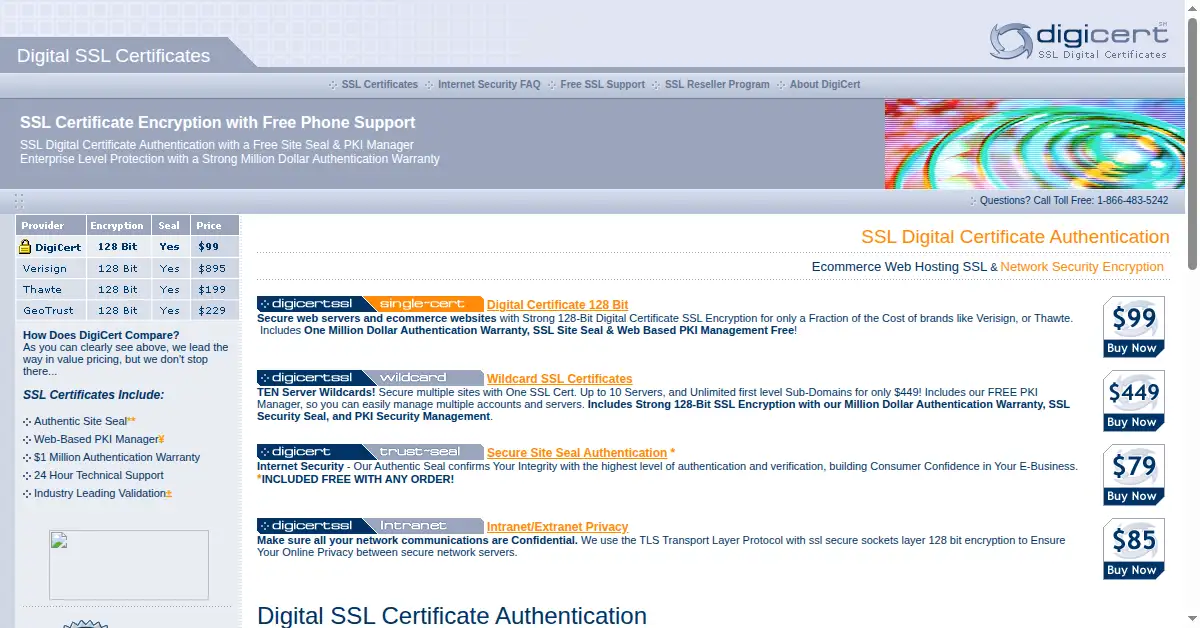Click the $449 Buy Now price badge
This screenshot has height=628, width=1200.
click(1134, 401)
